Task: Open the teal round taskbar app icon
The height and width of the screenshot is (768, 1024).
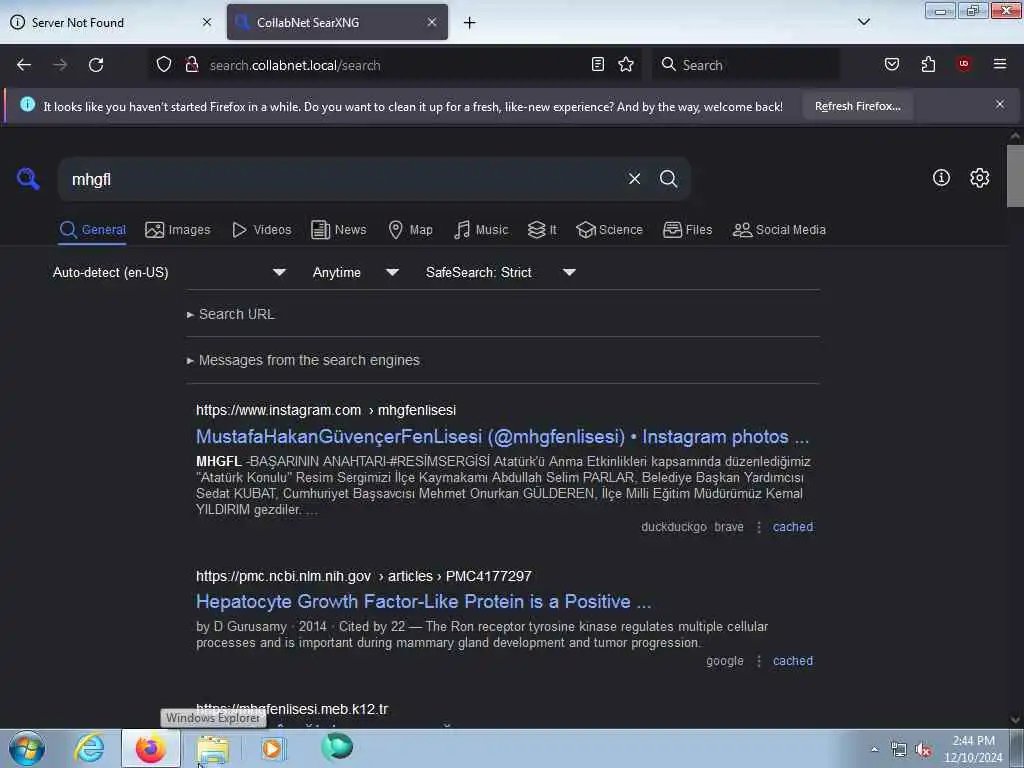Action: [337, 746]
